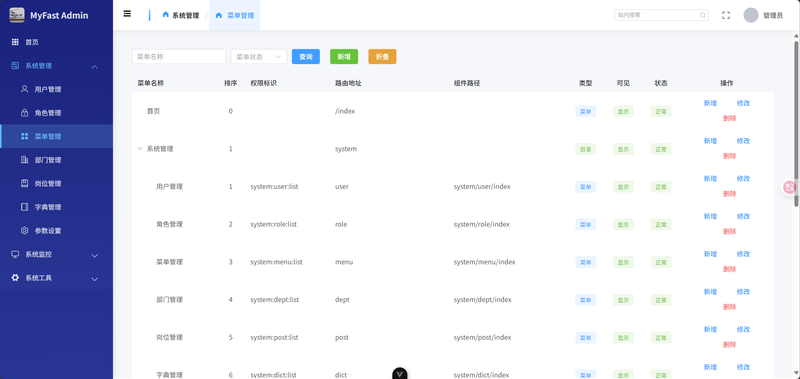Click the home icon on 系统管理 breadcrumb
The width and height of the screenshot is (800, 379).
pyautogui.click(x=165, y=15)
